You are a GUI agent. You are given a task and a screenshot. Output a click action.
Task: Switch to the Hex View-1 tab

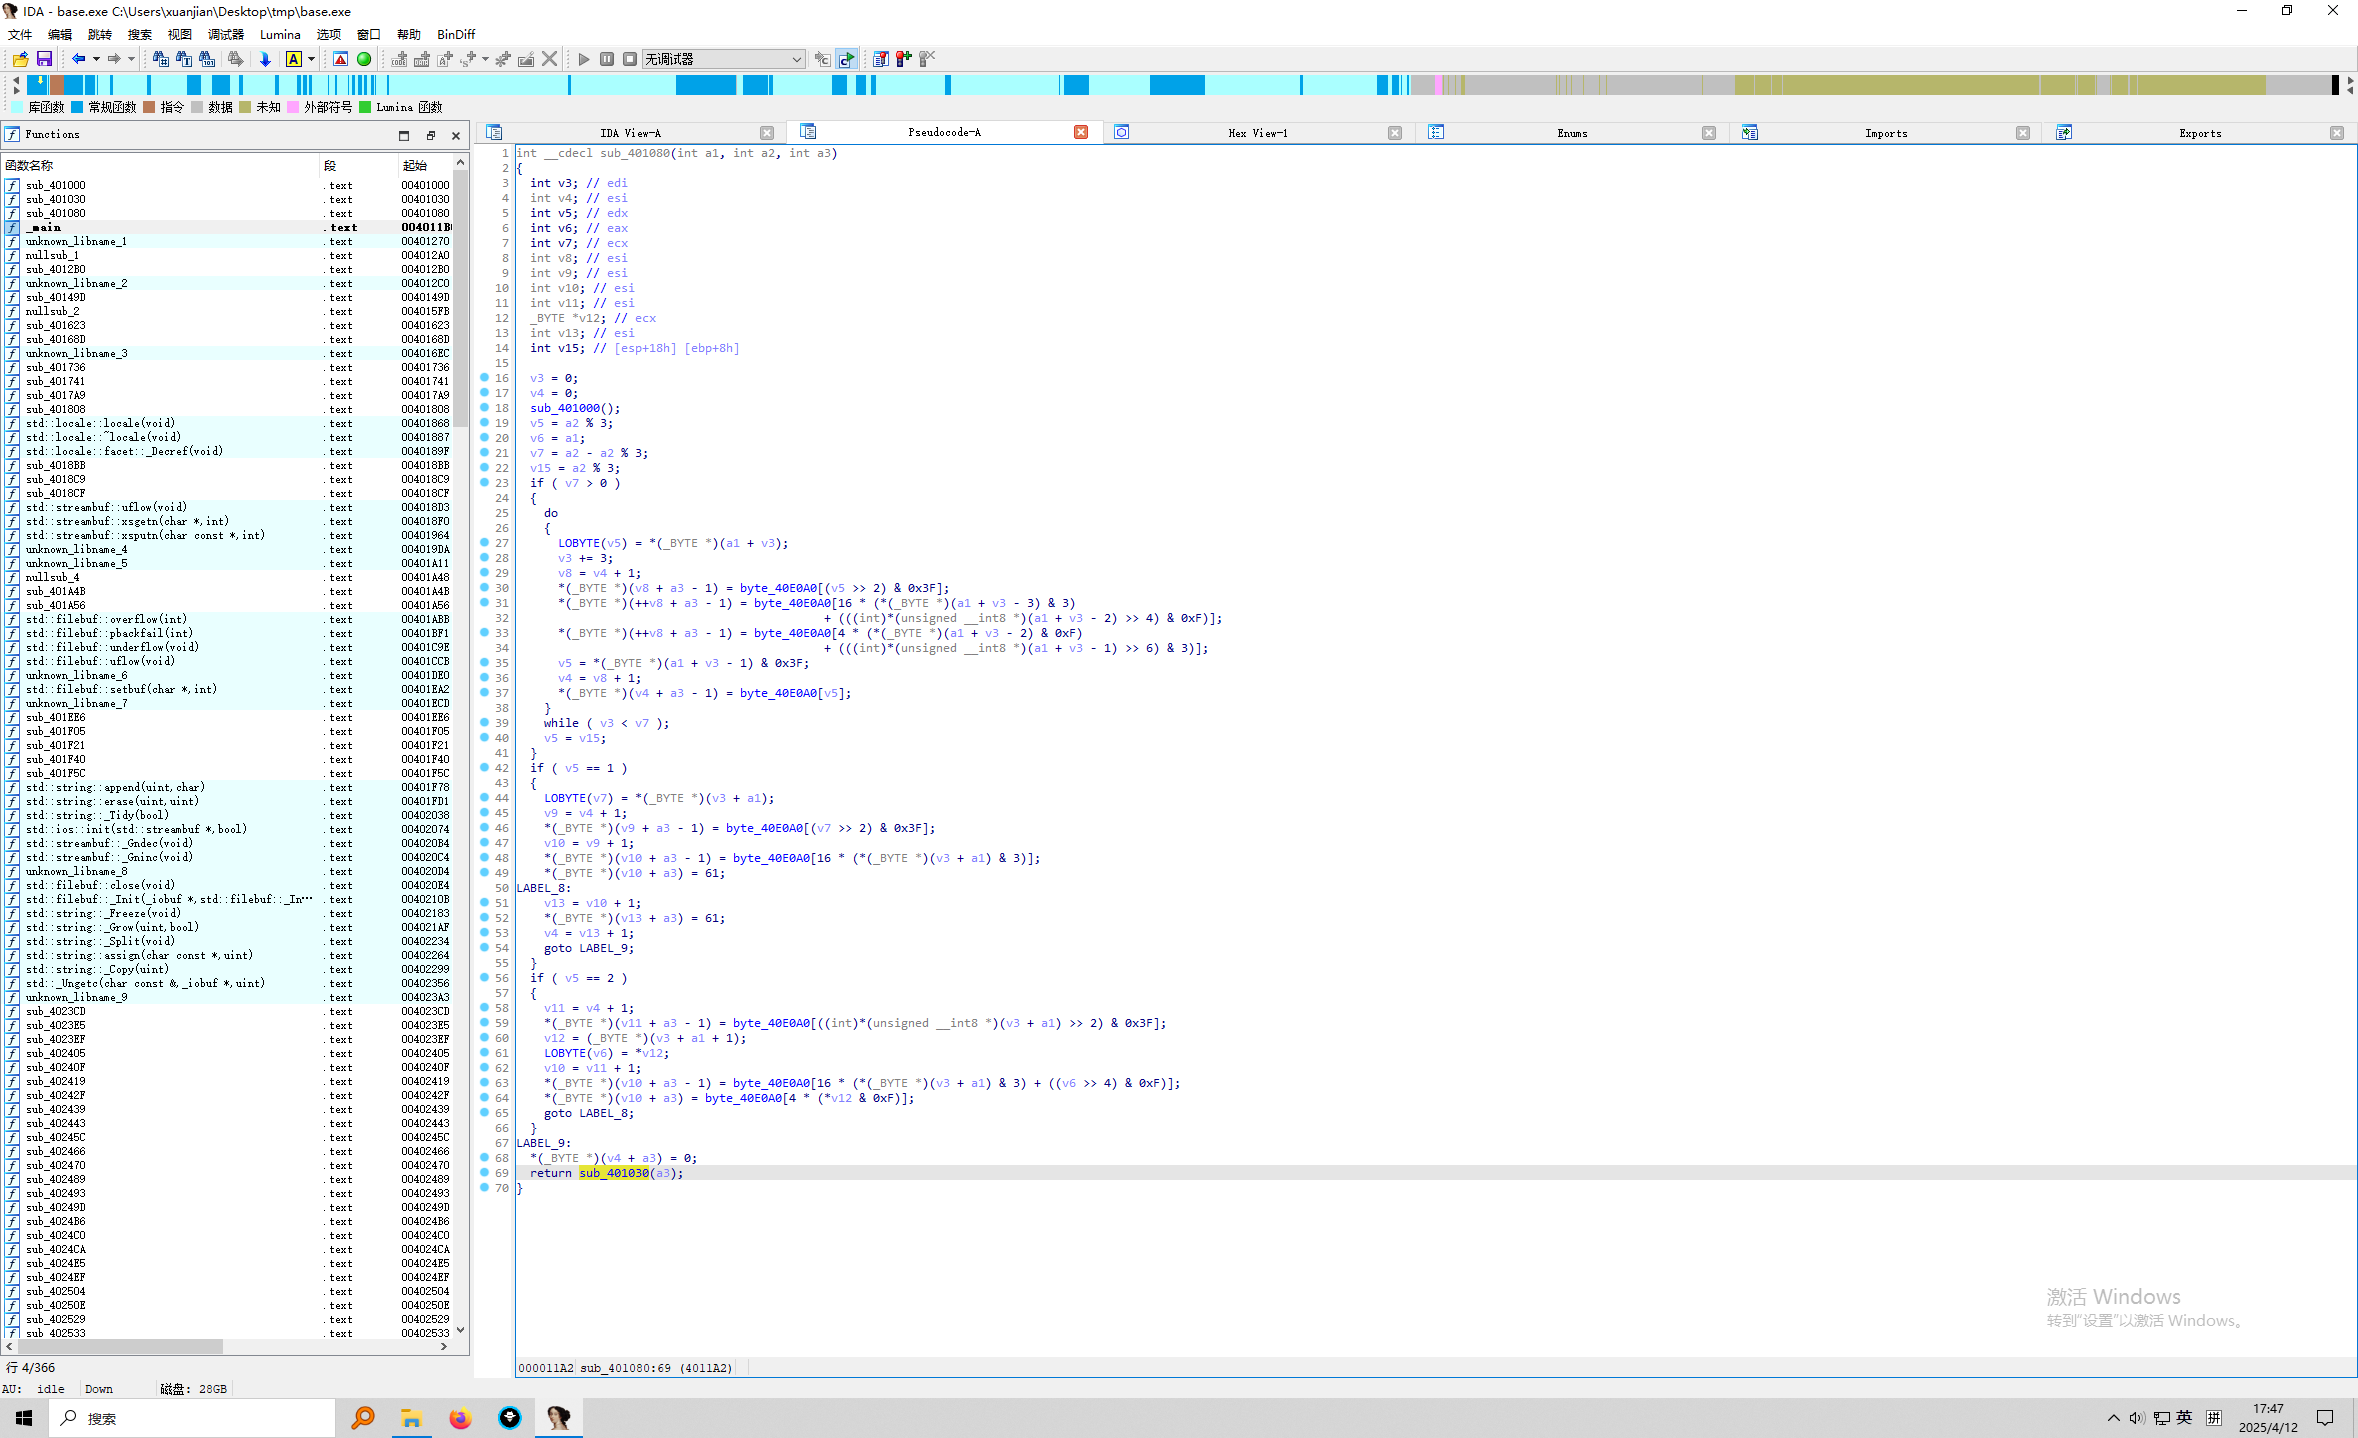(x=1257, y=133)
